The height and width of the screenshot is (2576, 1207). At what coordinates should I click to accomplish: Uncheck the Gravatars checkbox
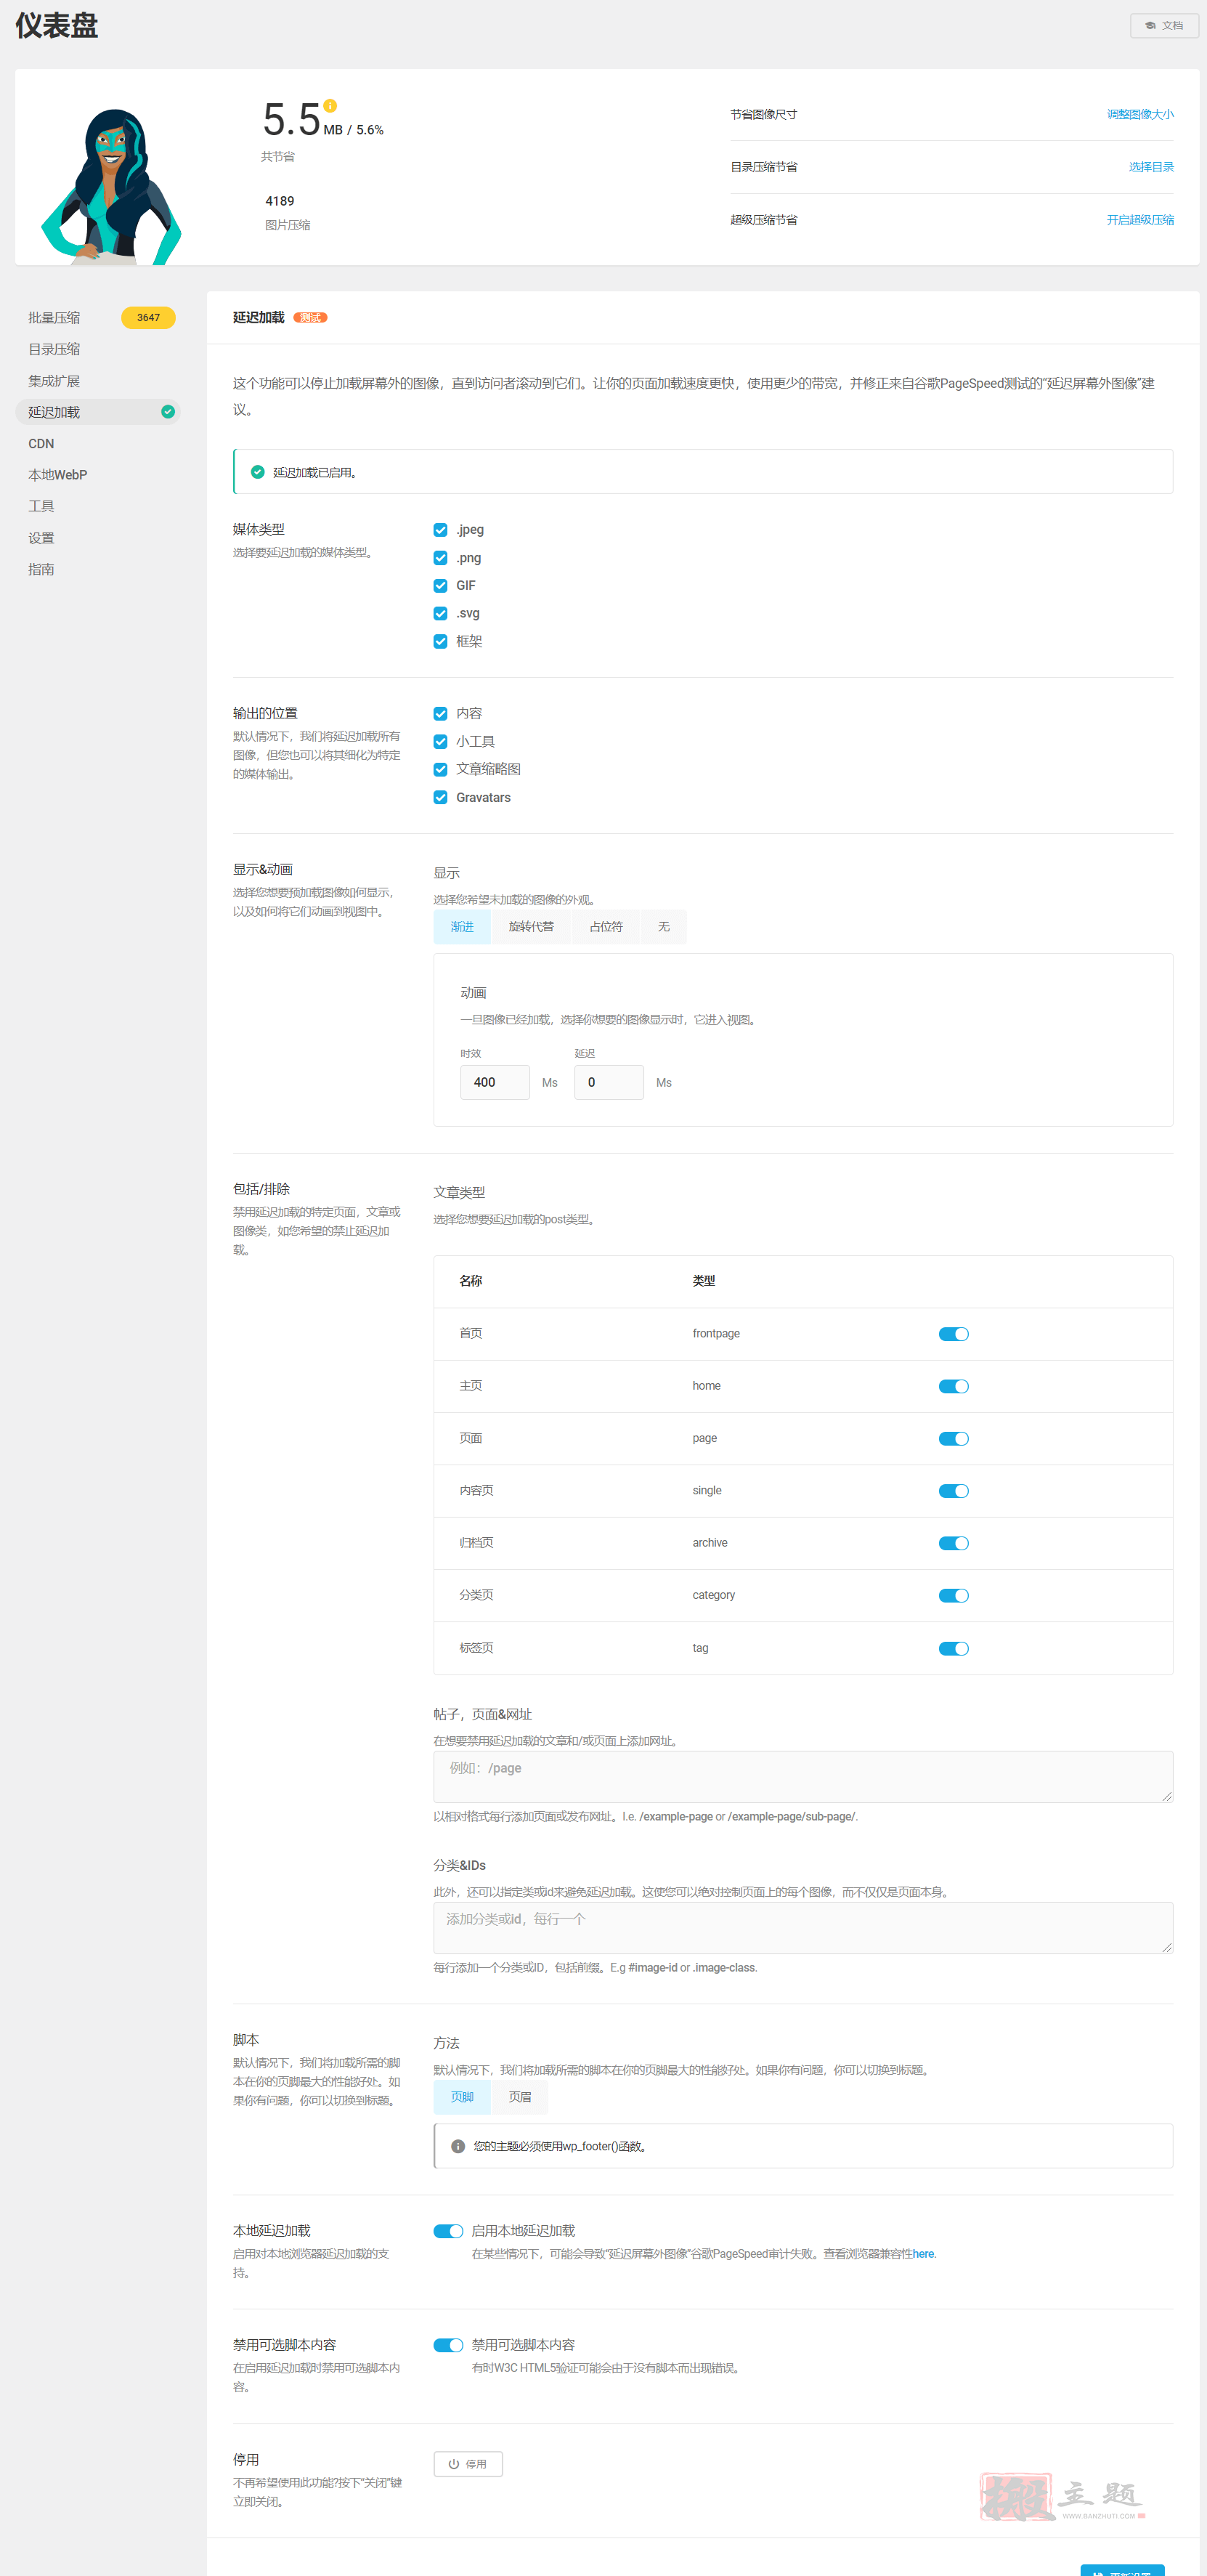coord(440,798)
